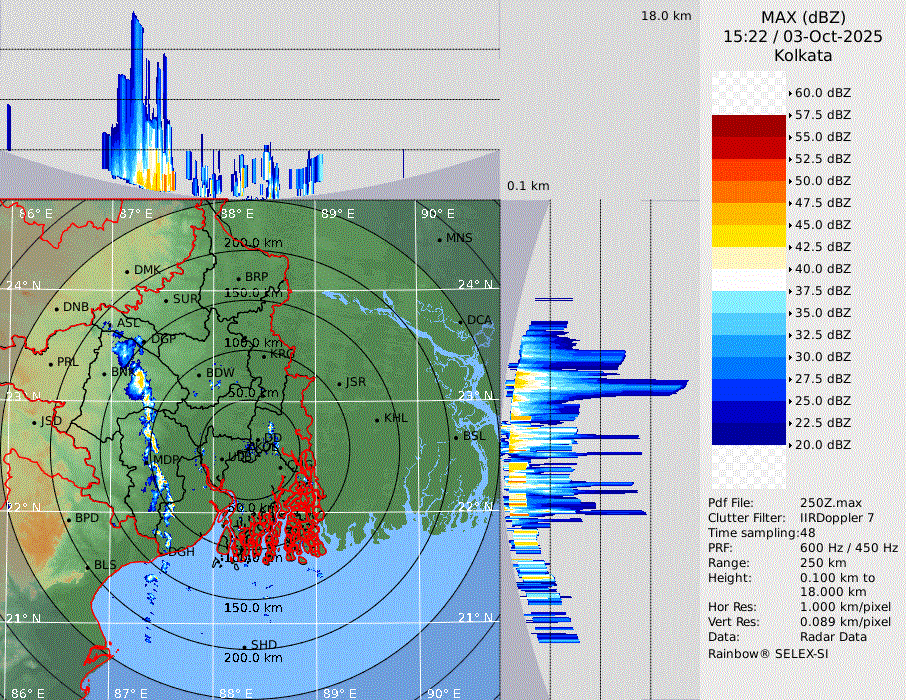Click the dark red swatch below 57.5 dBZ
This screenshot has height=700, width=906.
coord(749,126)
